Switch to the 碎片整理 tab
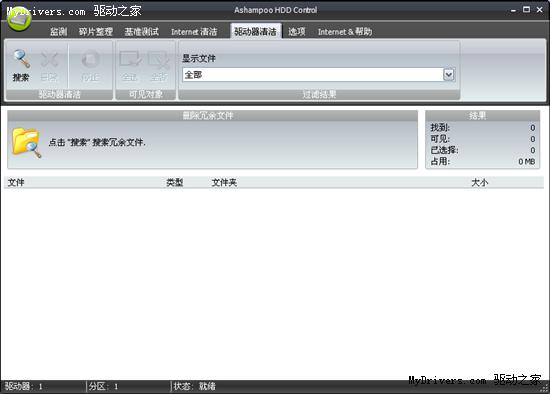 click(x=96, y=32)
